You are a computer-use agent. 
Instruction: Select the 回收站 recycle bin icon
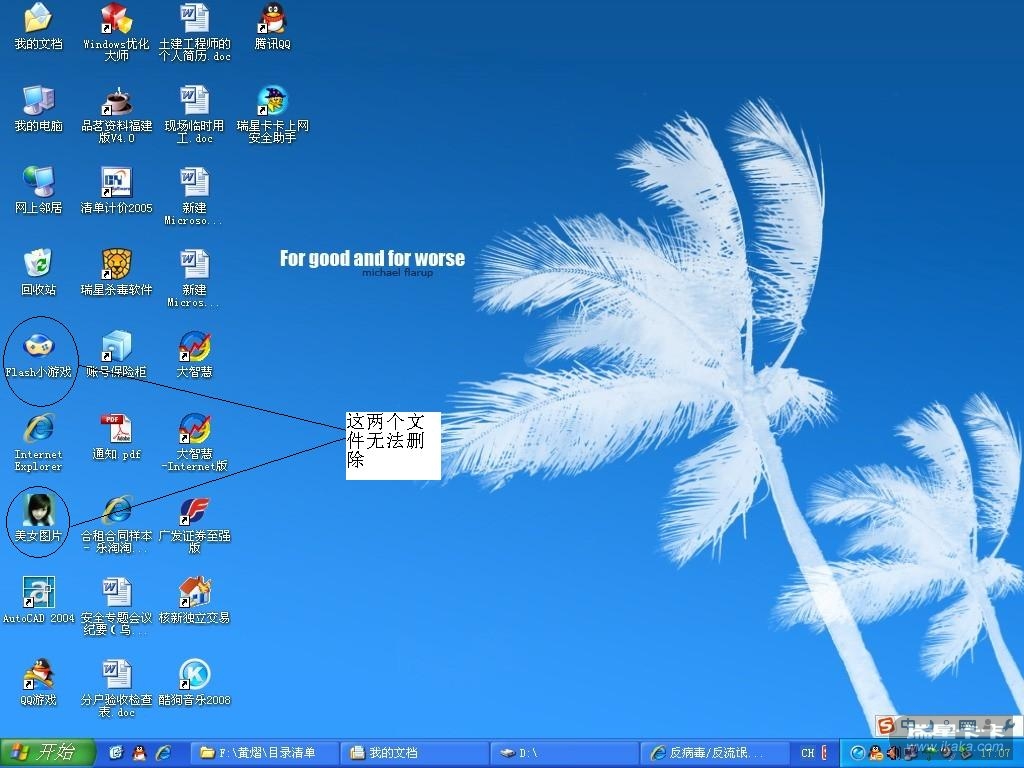pyautogui.click(x=38, y=265)
